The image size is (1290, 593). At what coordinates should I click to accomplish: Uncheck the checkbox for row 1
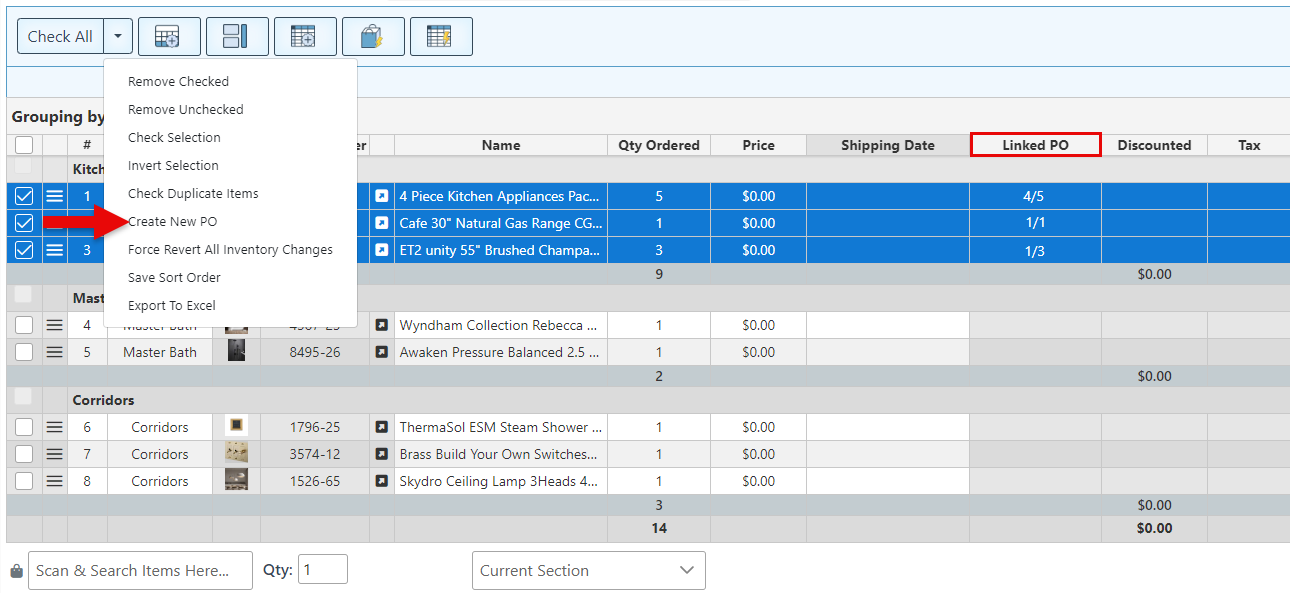(24, 197)
